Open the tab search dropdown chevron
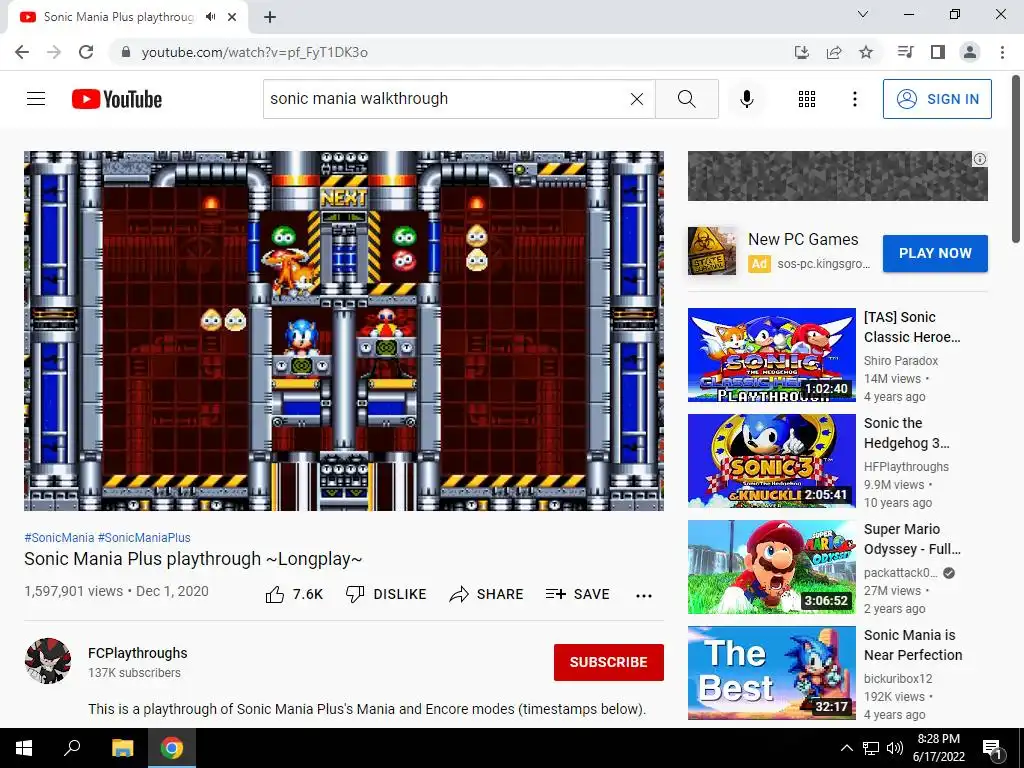This screenshot has height=768, width=1024. pos(863,14)
